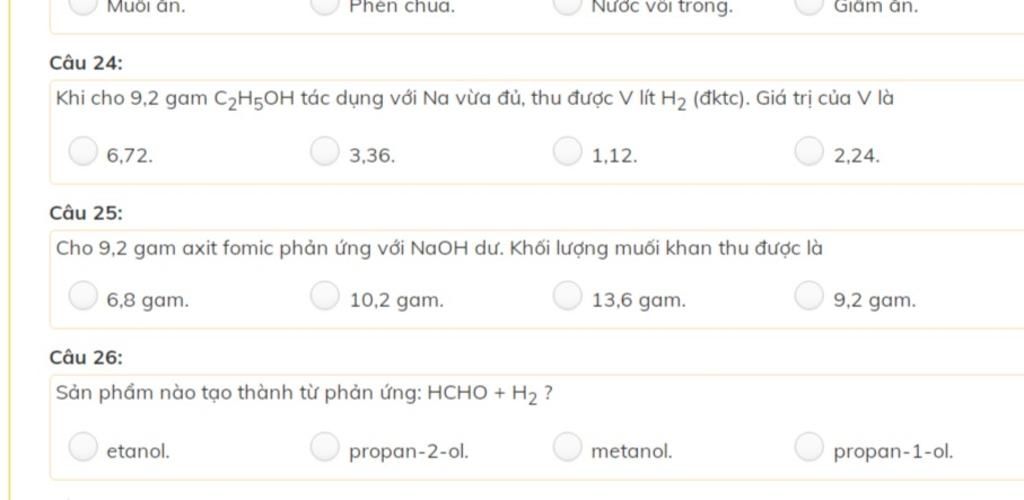Click the Câu 25 heading
This screenshot has width=1024, height=500.
pyautogui.click(x=86, y=213)
